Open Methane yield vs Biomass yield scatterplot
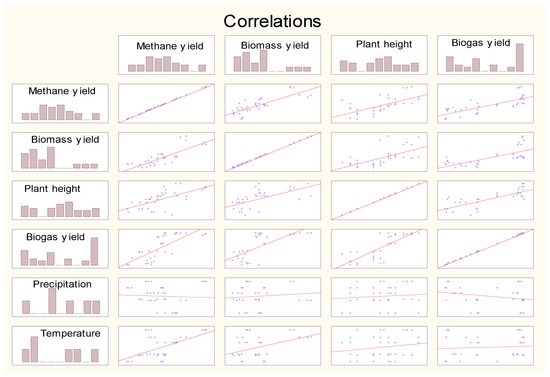 [x=273, y=103]
